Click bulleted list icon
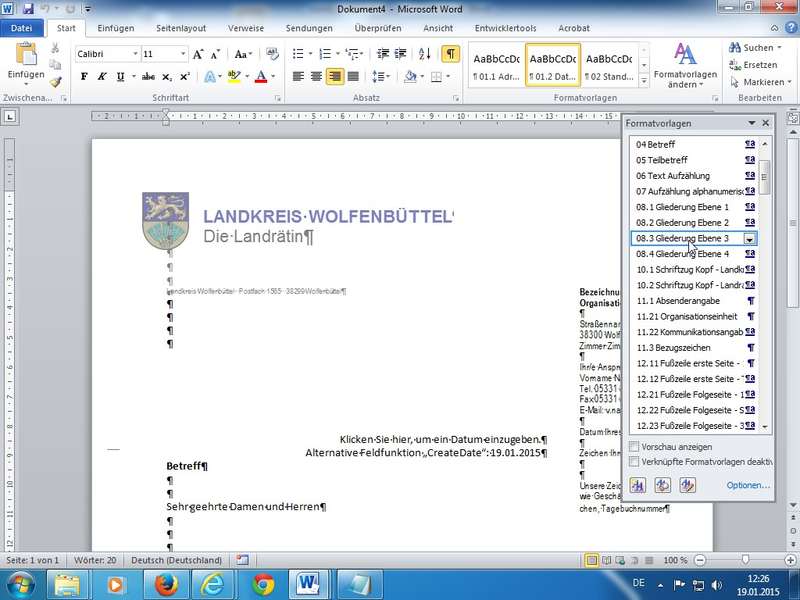The height and width of the screenshot is (600, 800). point(298,54)
